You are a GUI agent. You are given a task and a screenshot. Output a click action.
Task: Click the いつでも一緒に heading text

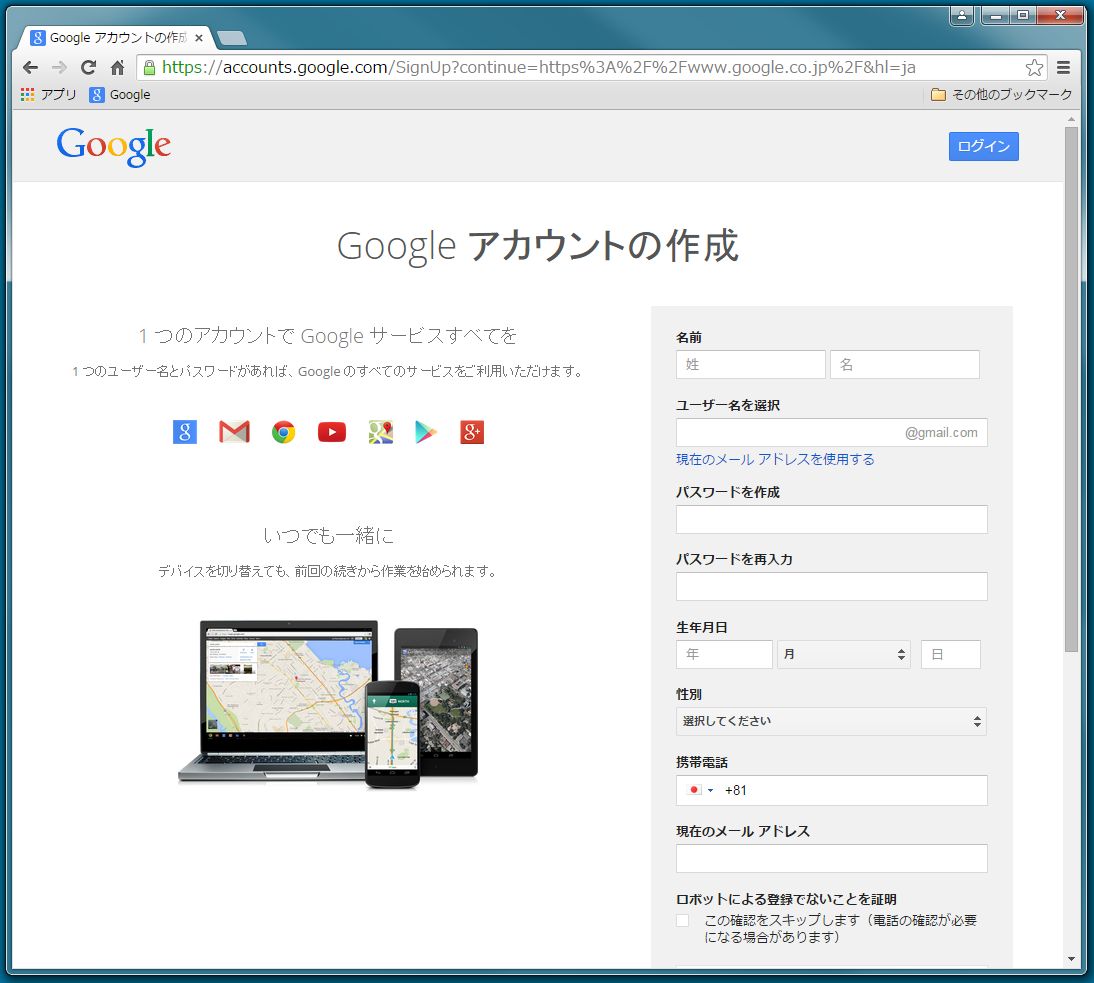pyautogui.click(x=328, y=536)
